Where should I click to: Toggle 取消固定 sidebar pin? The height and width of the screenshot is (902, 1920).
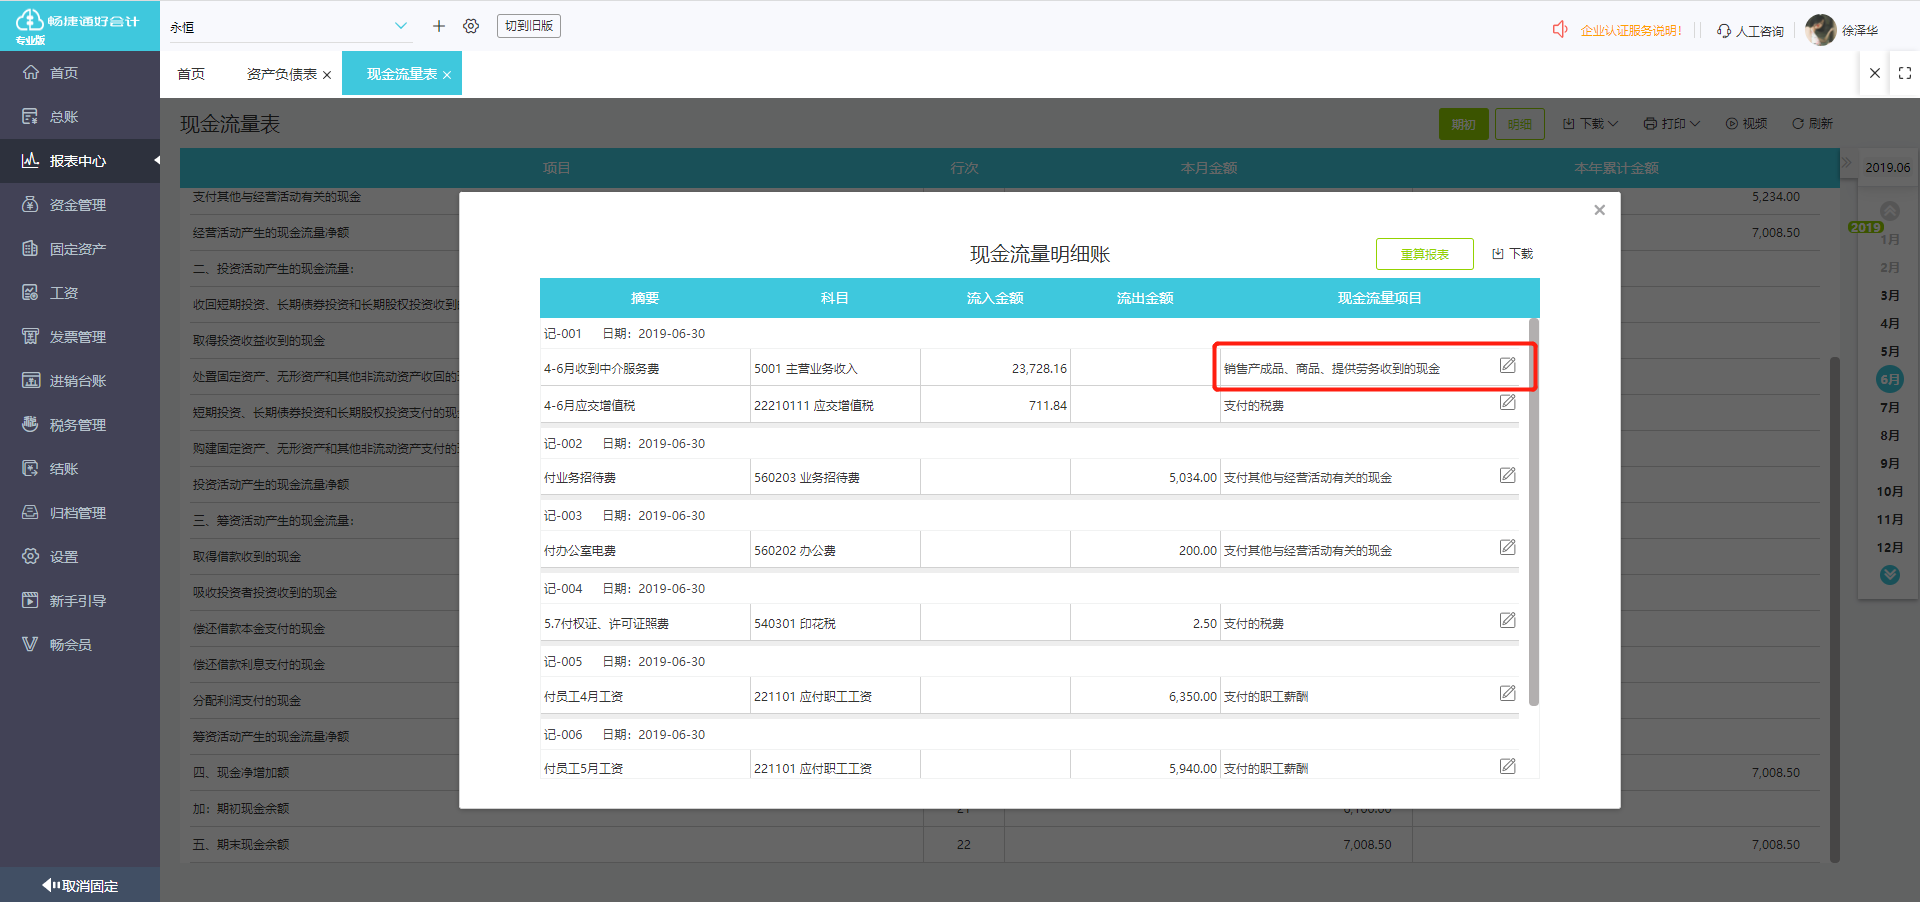80,885
